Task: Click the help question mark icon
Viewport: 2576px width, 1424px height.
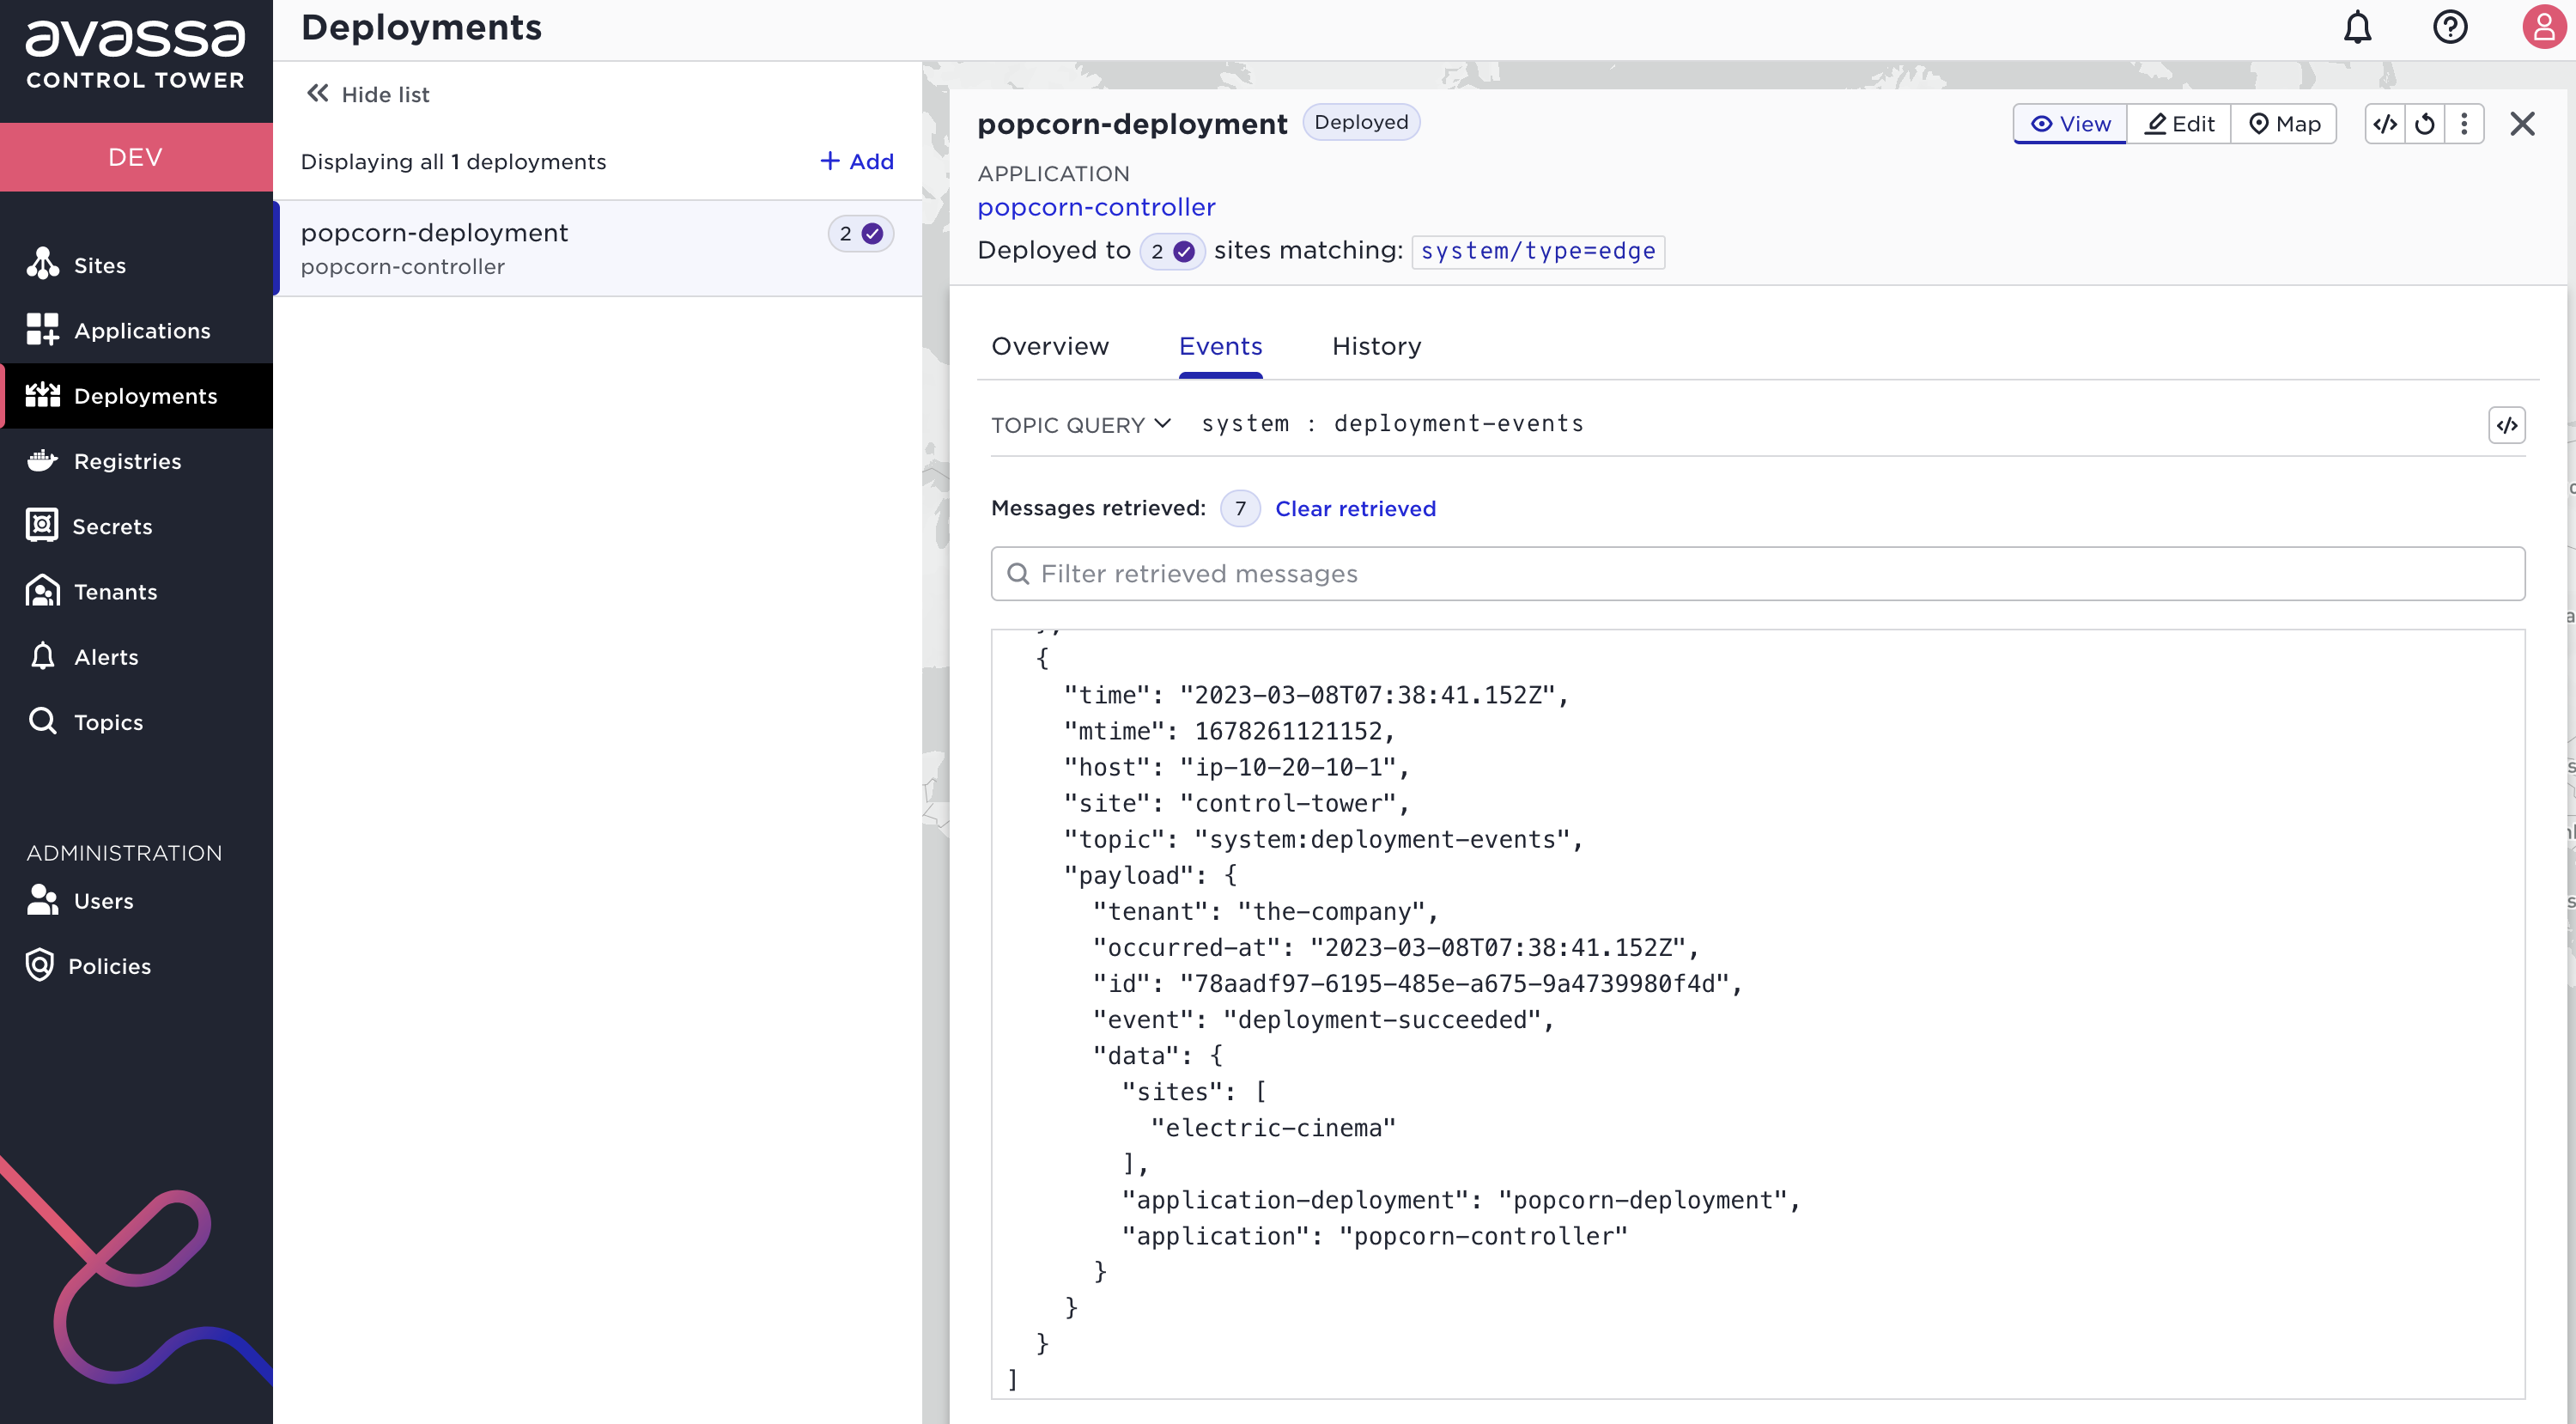Action: (2448, 27)
